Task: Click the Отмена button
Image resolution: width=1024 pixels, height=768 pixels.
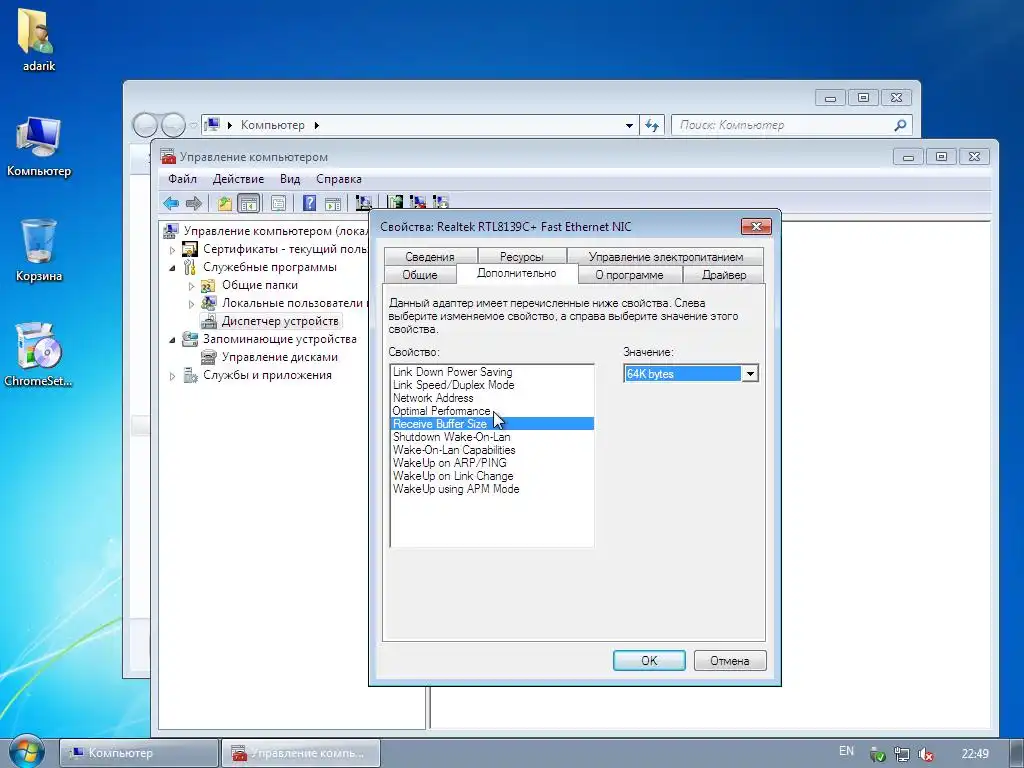Action: click(x=729, y=660)
